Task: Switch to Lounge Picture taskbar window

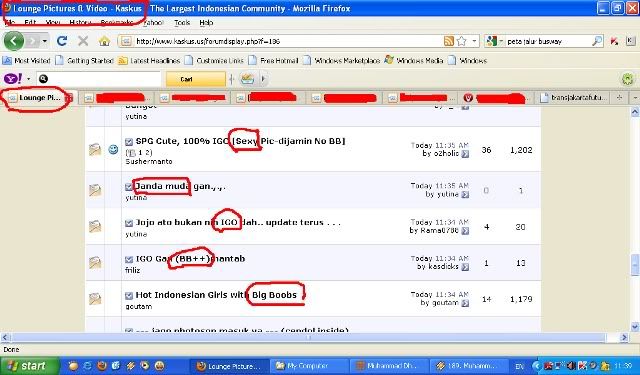Action: [230, 366]
